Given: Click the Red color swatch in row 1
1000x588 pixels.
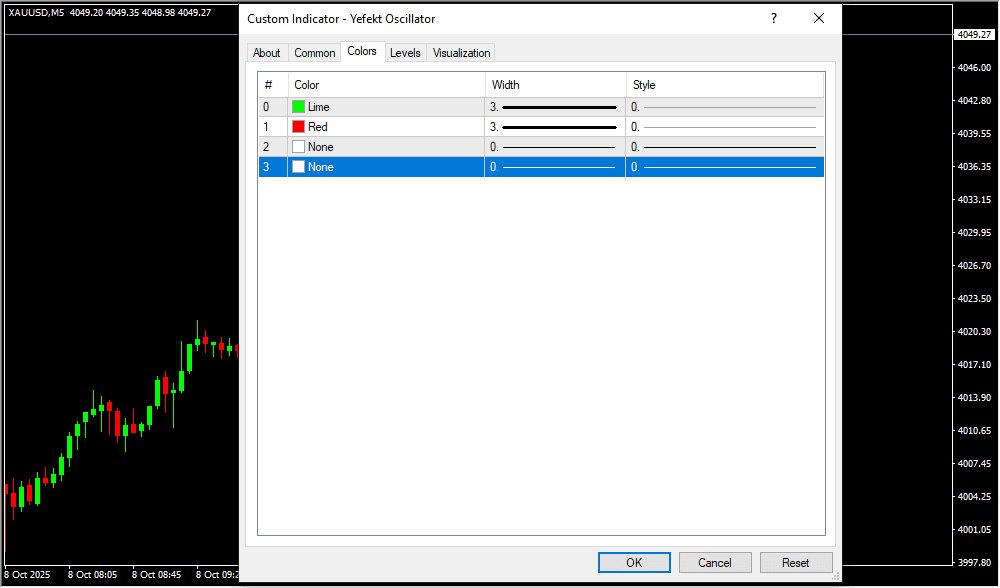Looking at the screenshot, I should coord(298,127).
